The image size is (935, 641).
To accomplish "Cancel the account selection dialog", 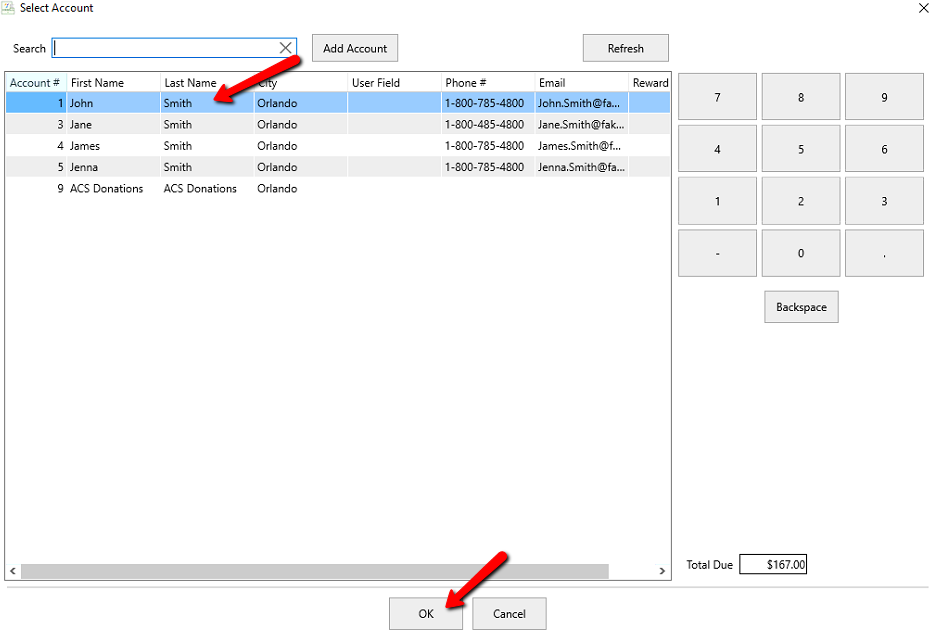I will [x=509, y=614].
